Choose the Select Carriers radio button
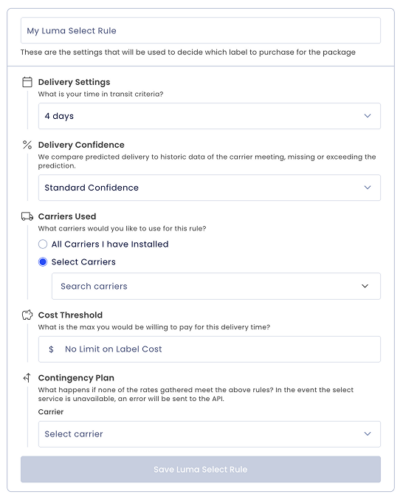This screenshot has width=403, height=500. [x=43, y=262]
